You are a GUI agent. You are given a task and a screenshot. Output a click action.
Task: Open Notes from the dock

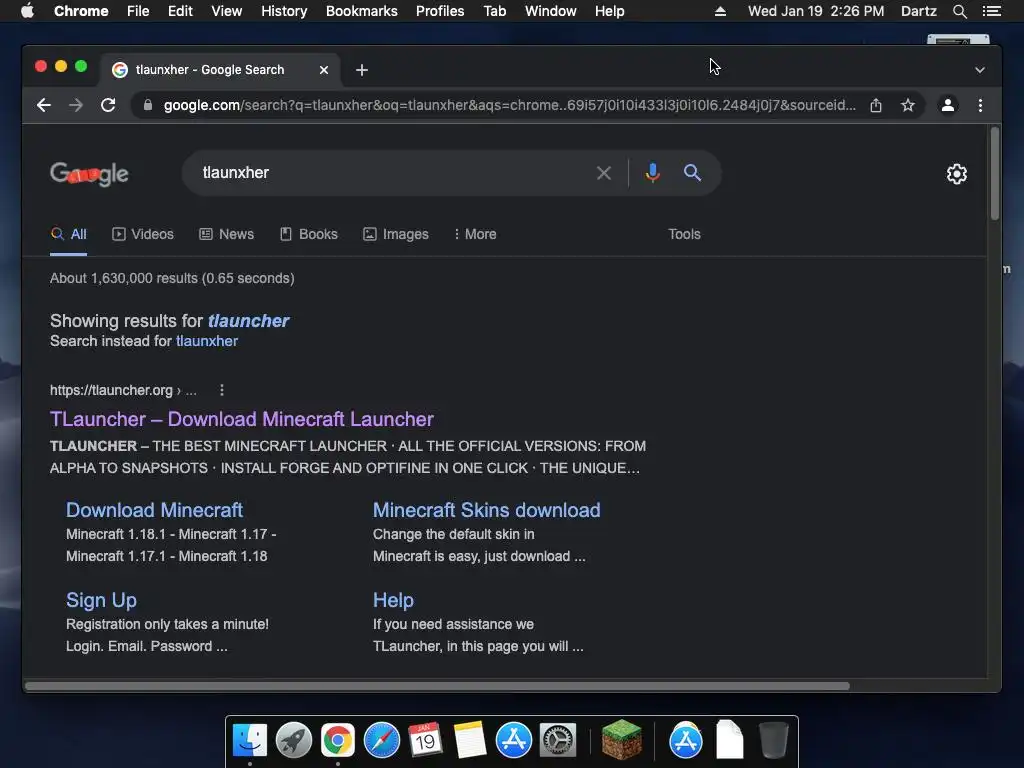click(470, 741)
